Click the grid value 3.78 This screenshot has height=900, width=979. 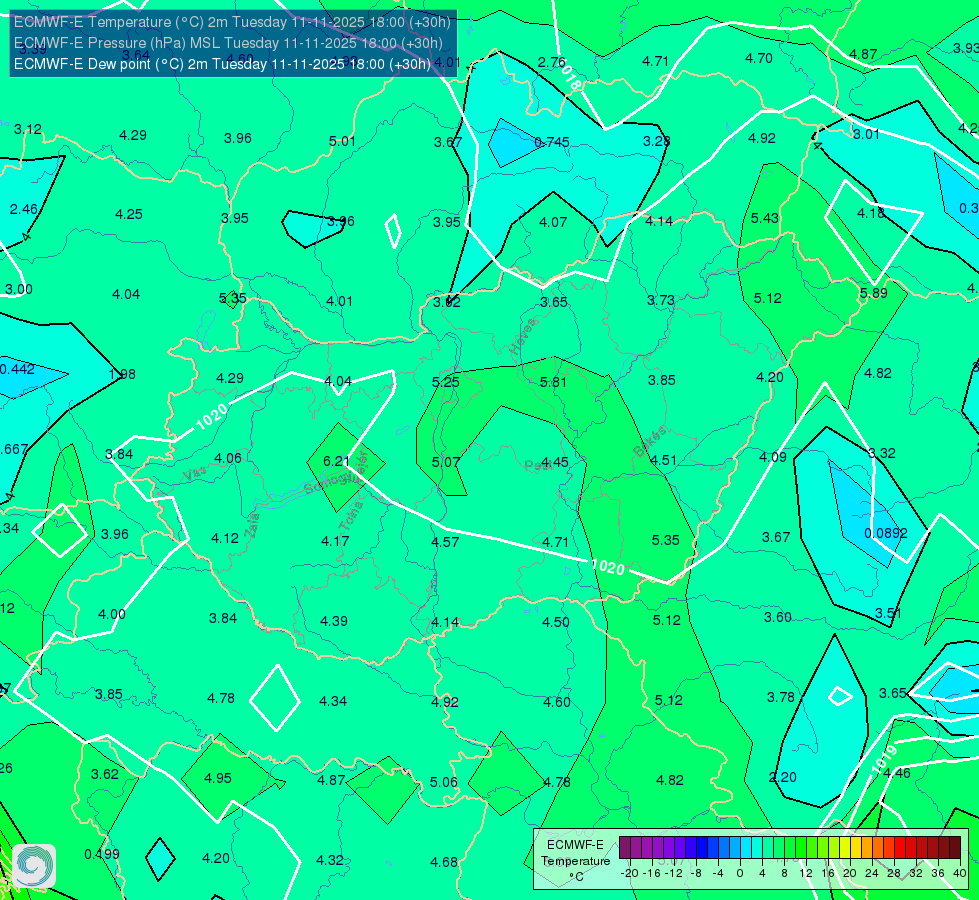pyautogui.click(x=781, y=697)
